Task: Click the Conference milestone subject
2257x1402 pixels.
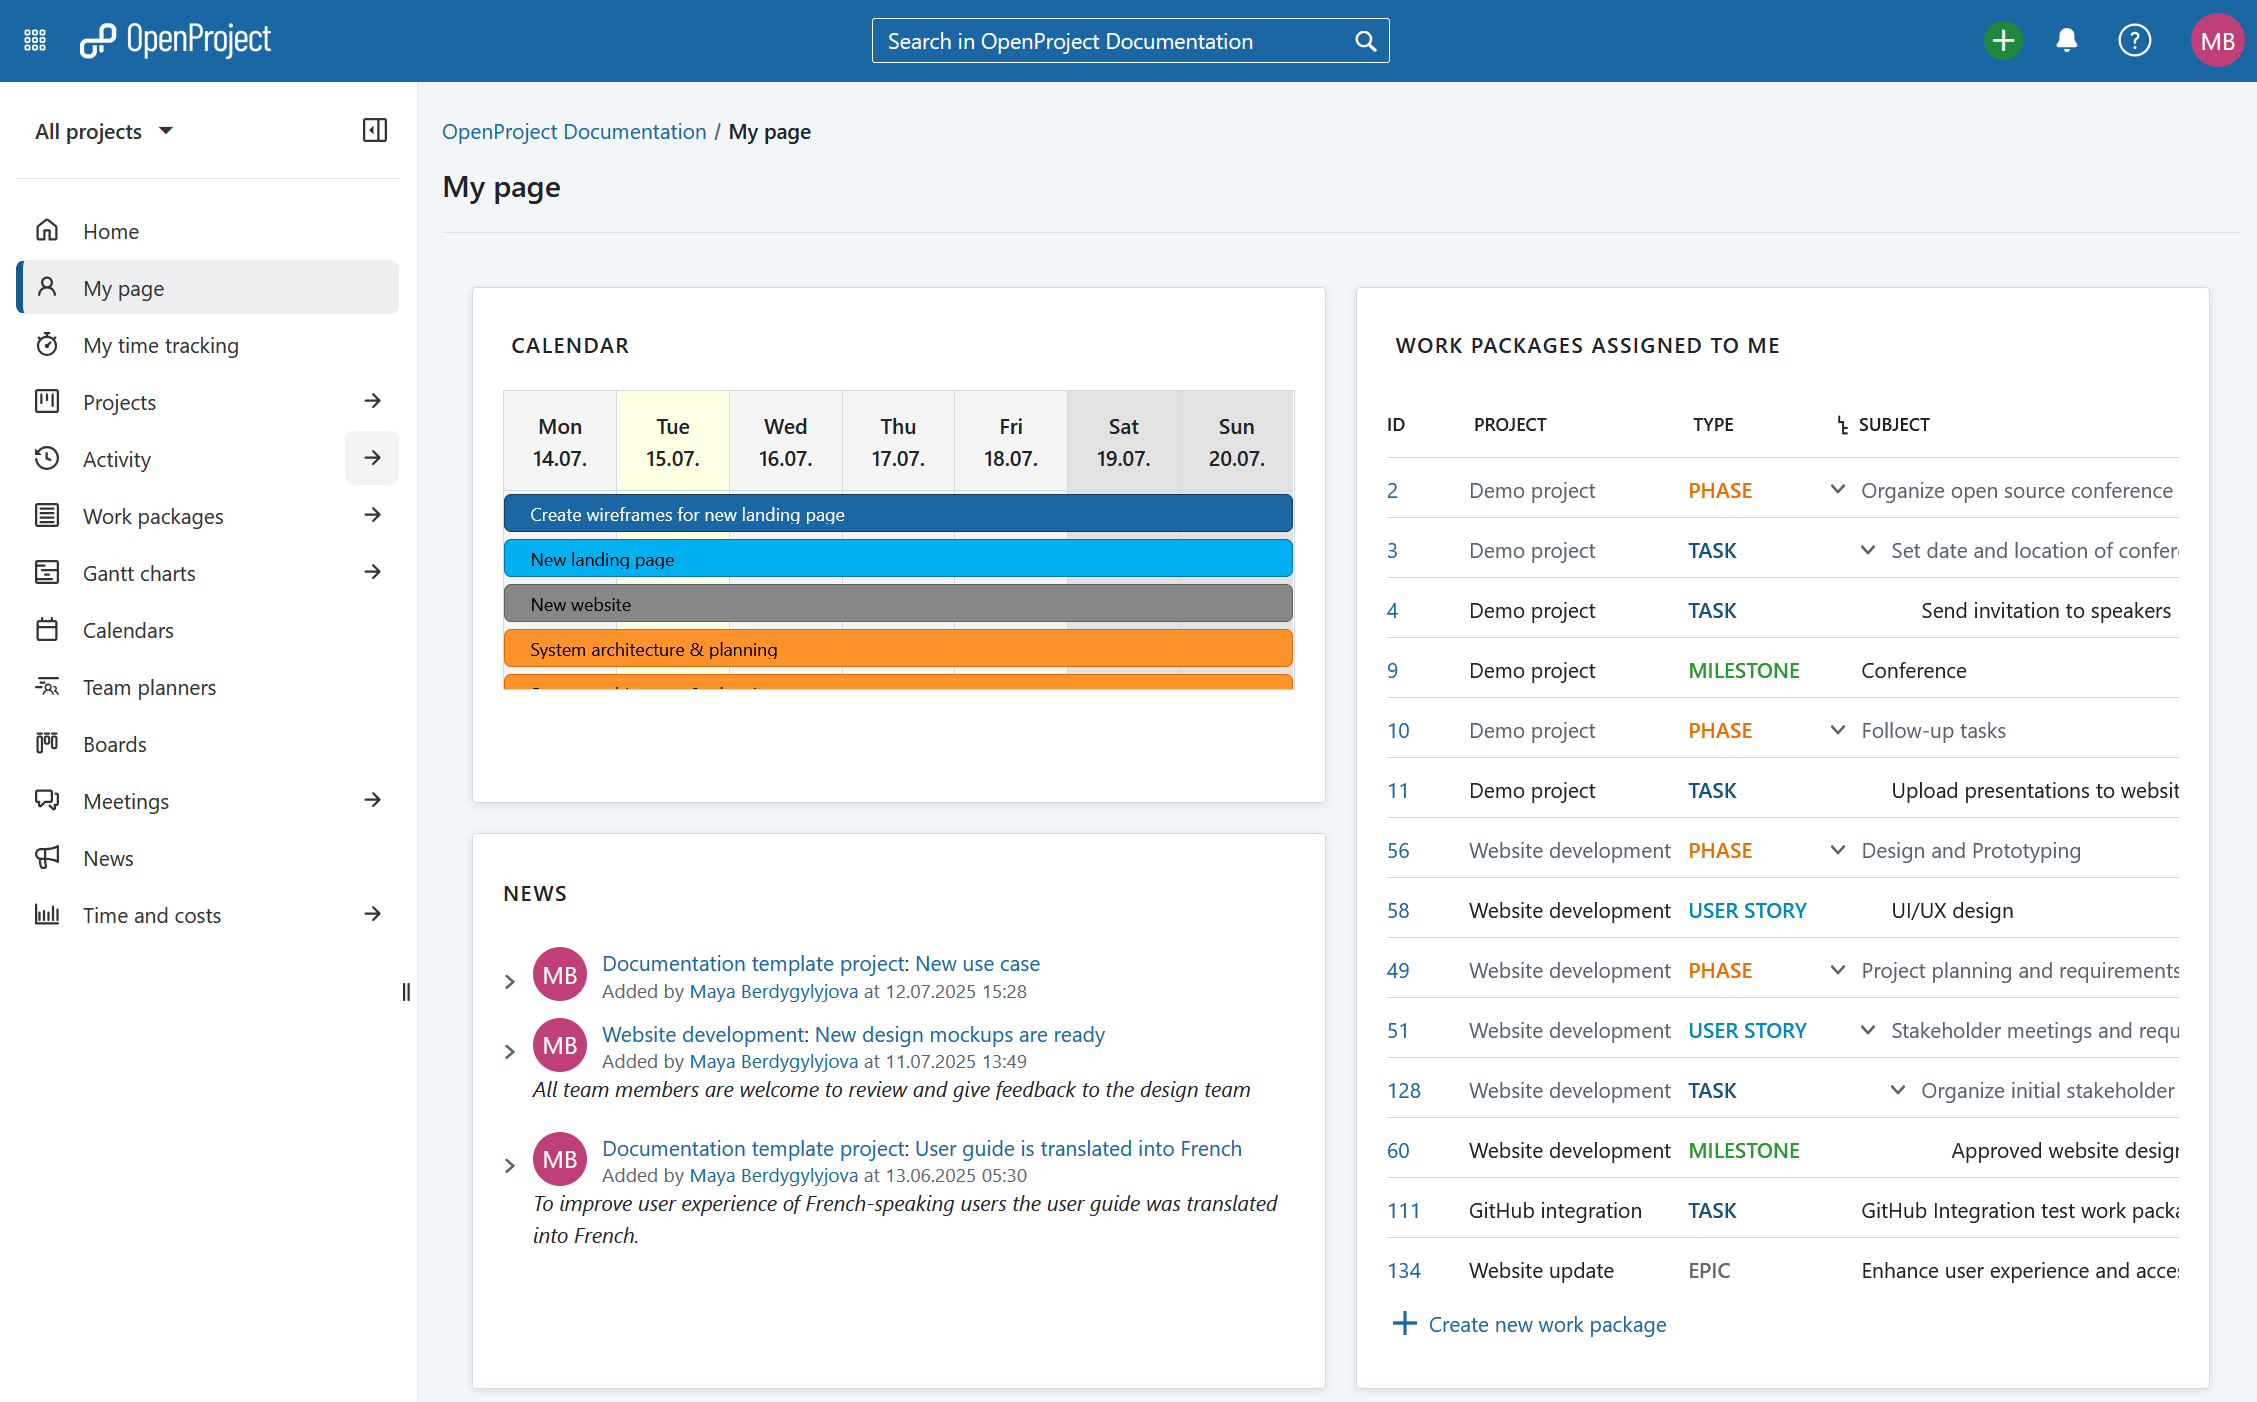Action: point(1913,670)
